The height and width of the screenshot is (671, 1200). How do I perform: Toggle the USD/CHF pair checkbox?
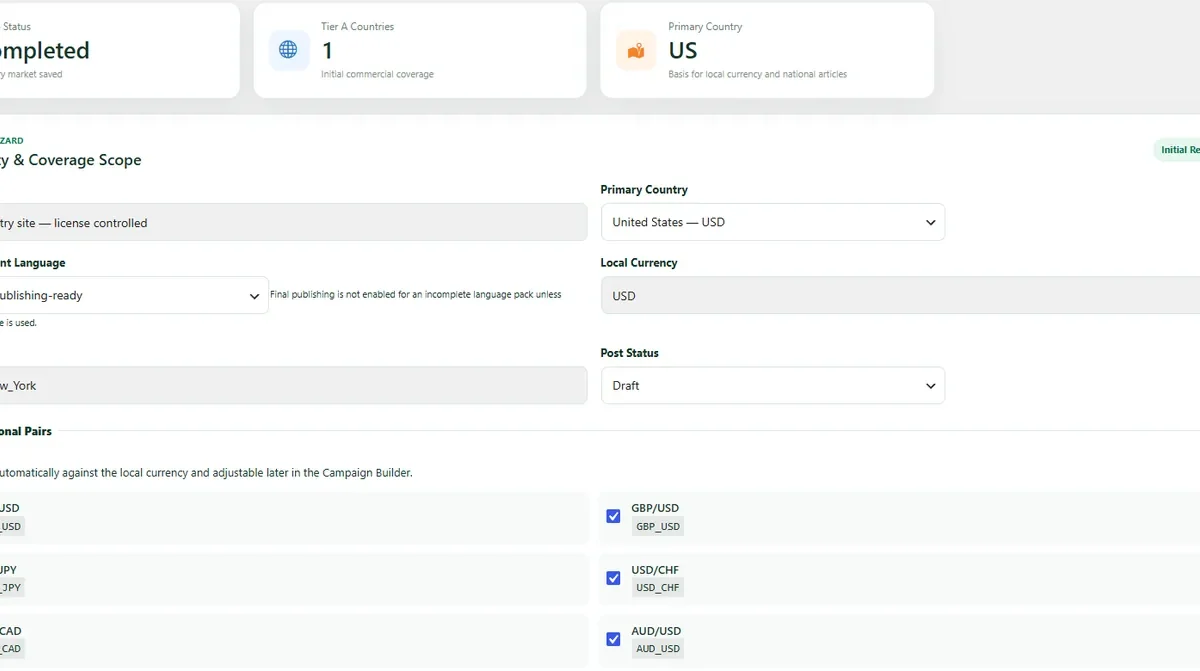(613, 578)
